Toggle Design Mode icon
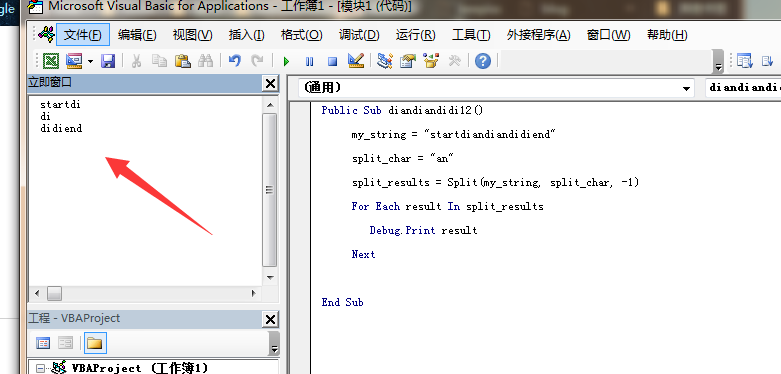The width and height of the screenshot is (781, 374). coord(356,61)
